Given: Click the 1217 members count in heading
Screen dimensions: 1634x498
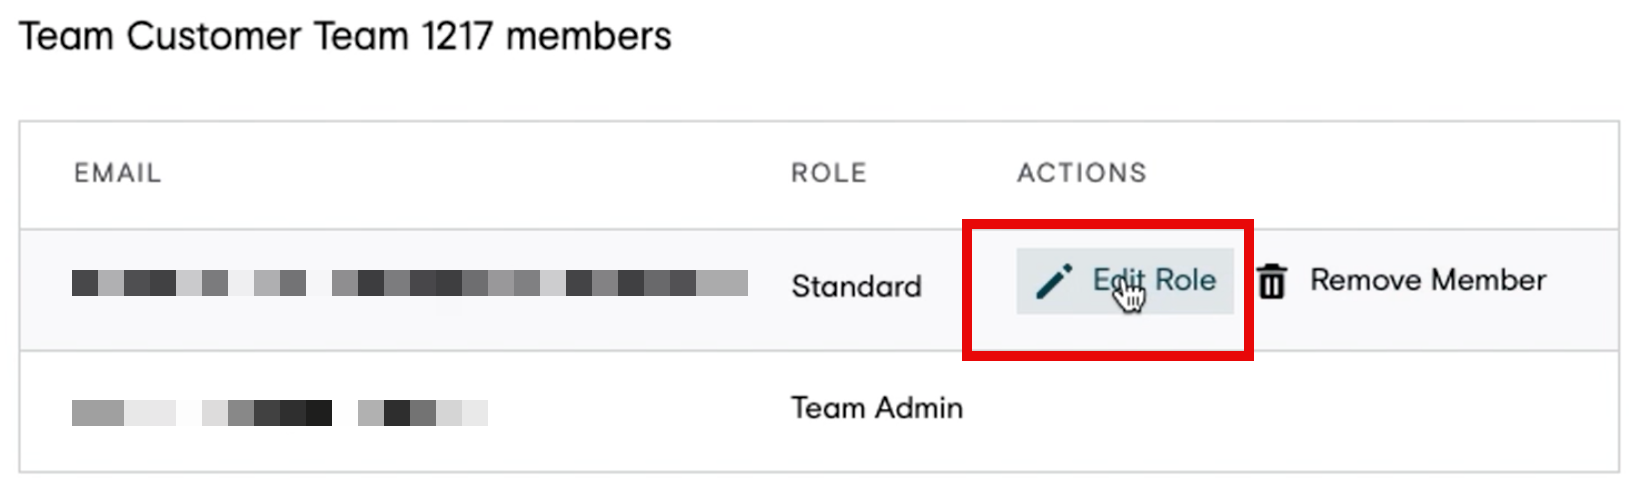Looking at the screenshot, I should (x=546, y=36).
